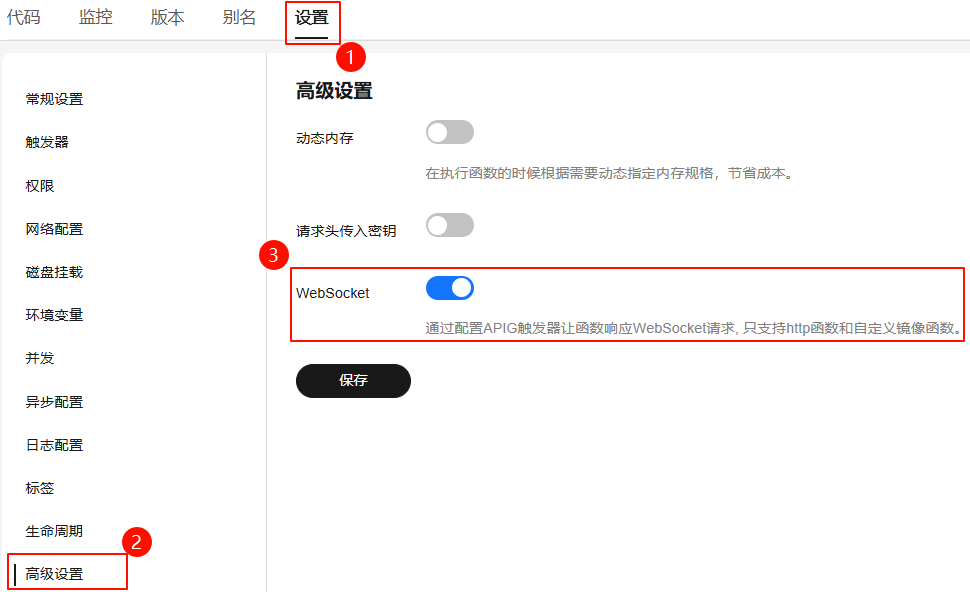Open 常规设置 in the sidebar
970x592 pixels.
tap(54, 99)
